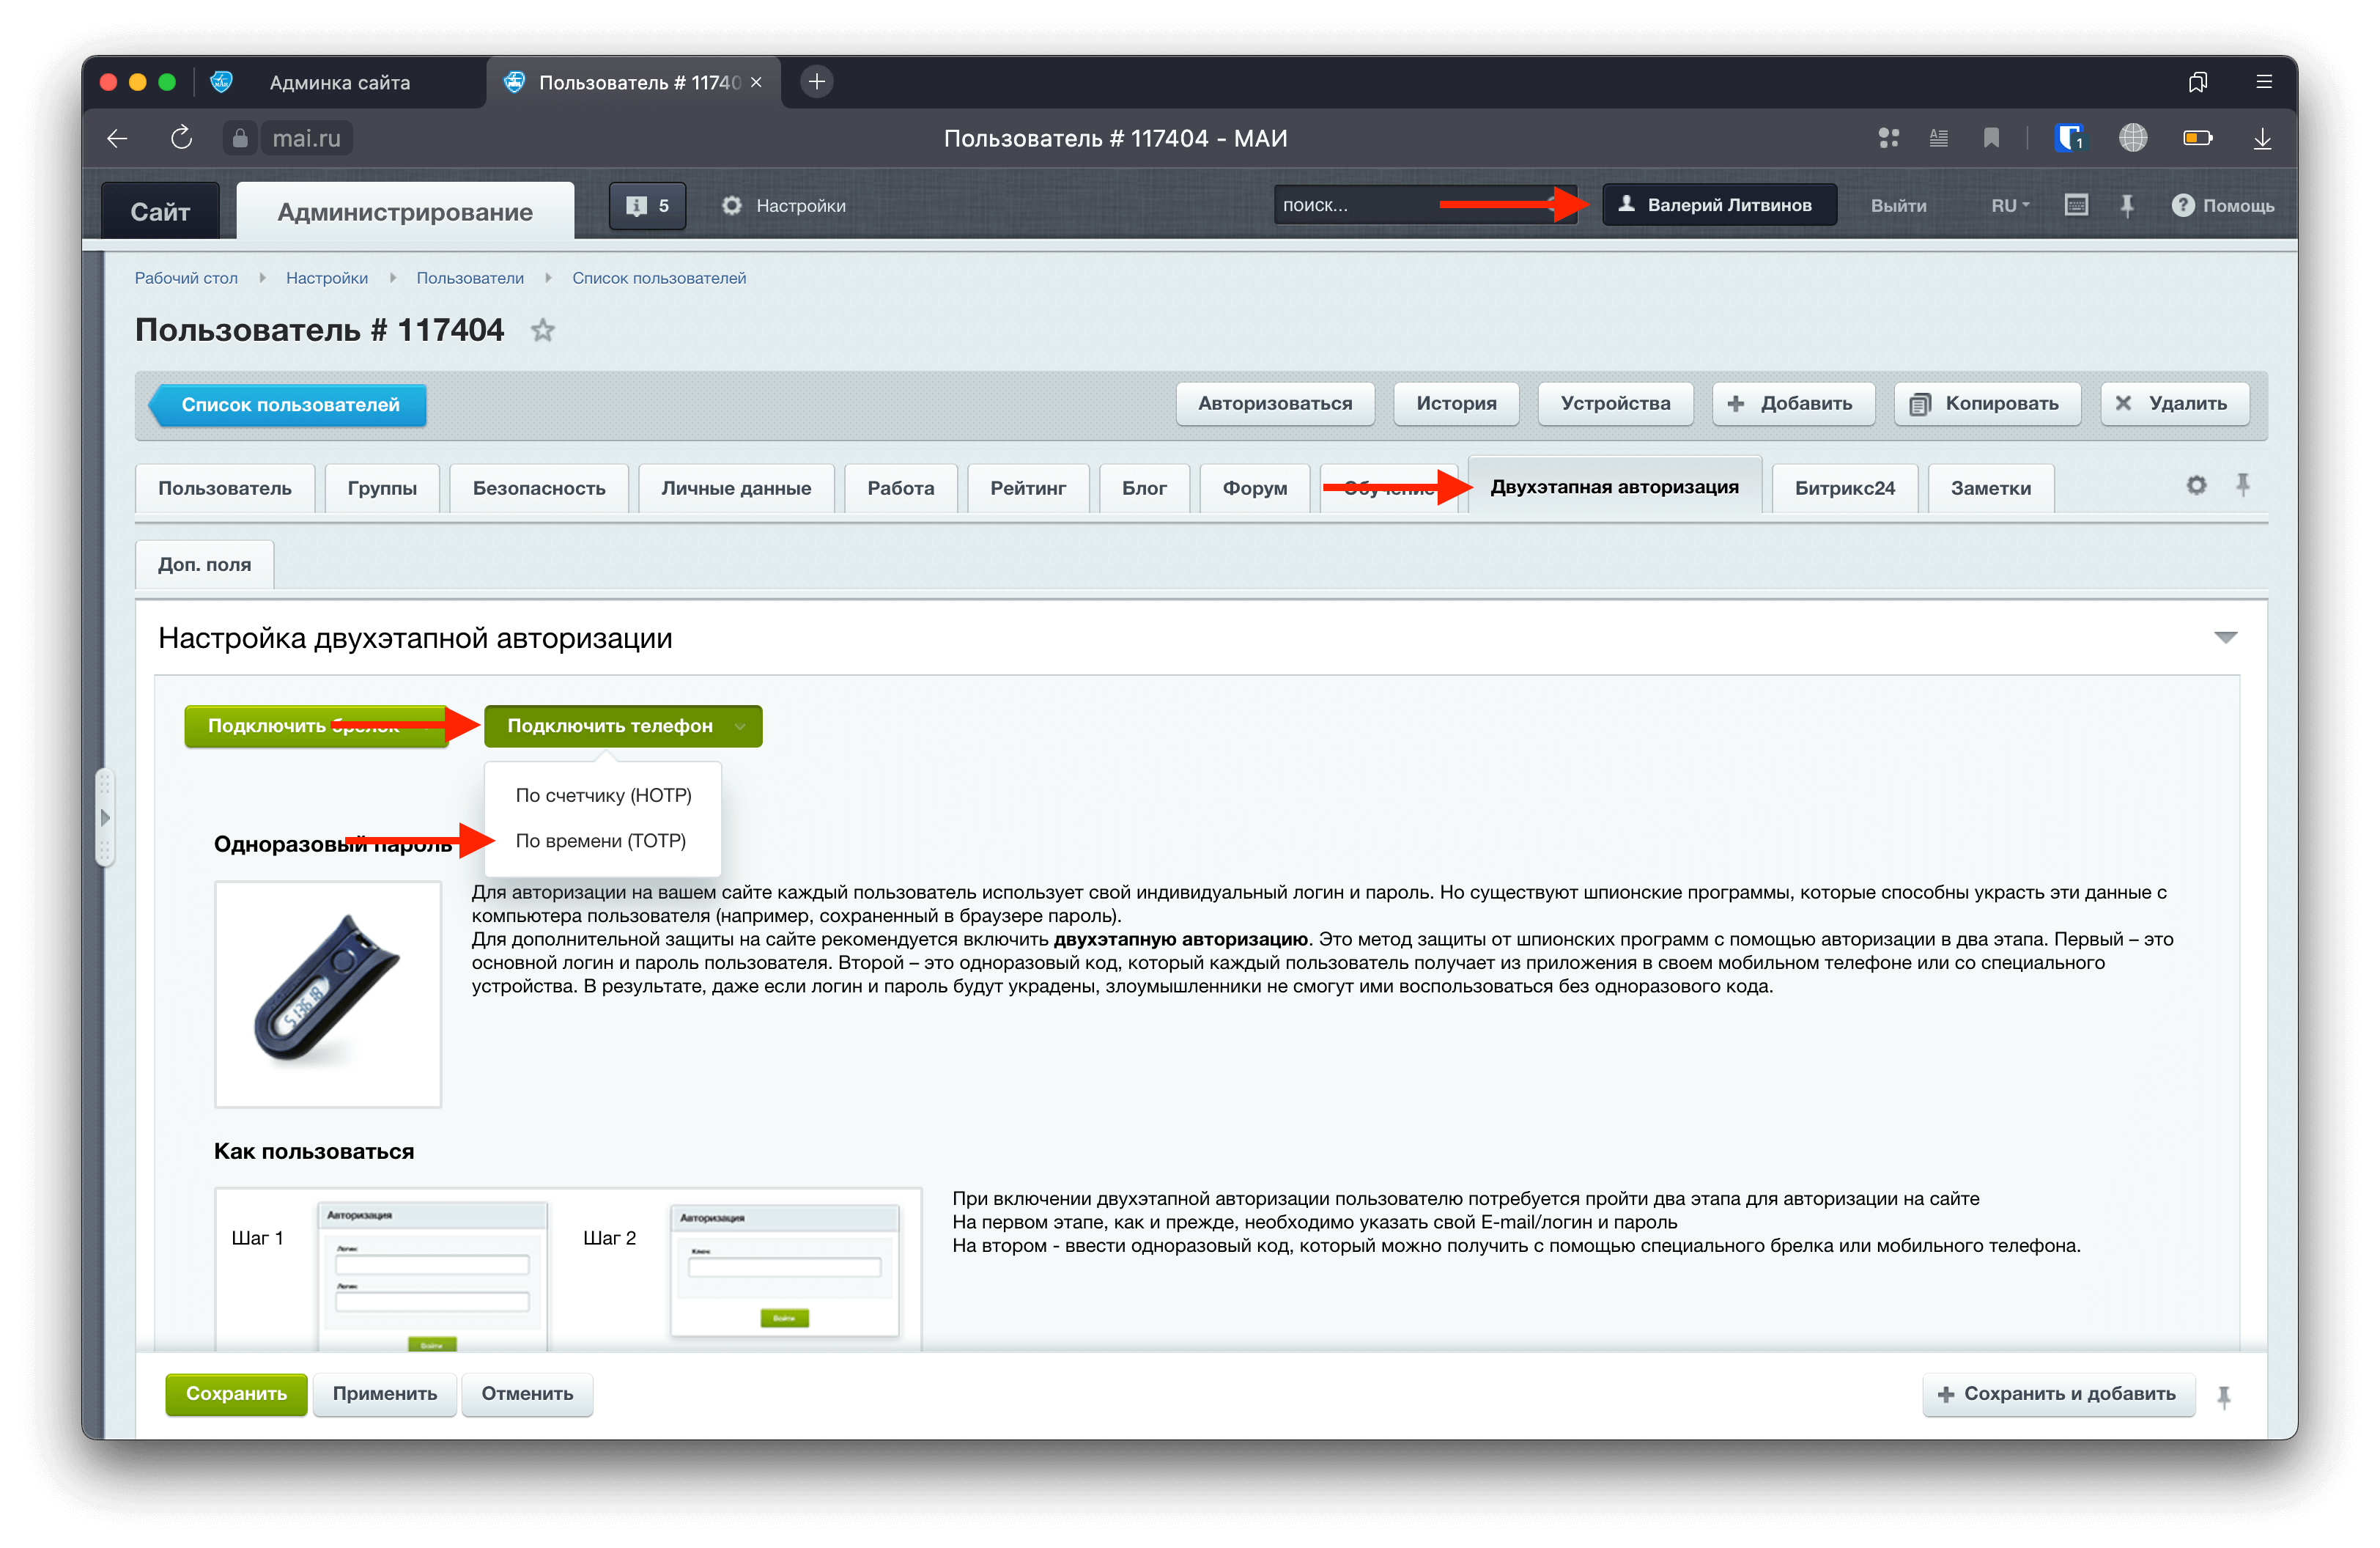
Task: Open the Подключить телефон dropdown button
Action: (x=623, y=727)
